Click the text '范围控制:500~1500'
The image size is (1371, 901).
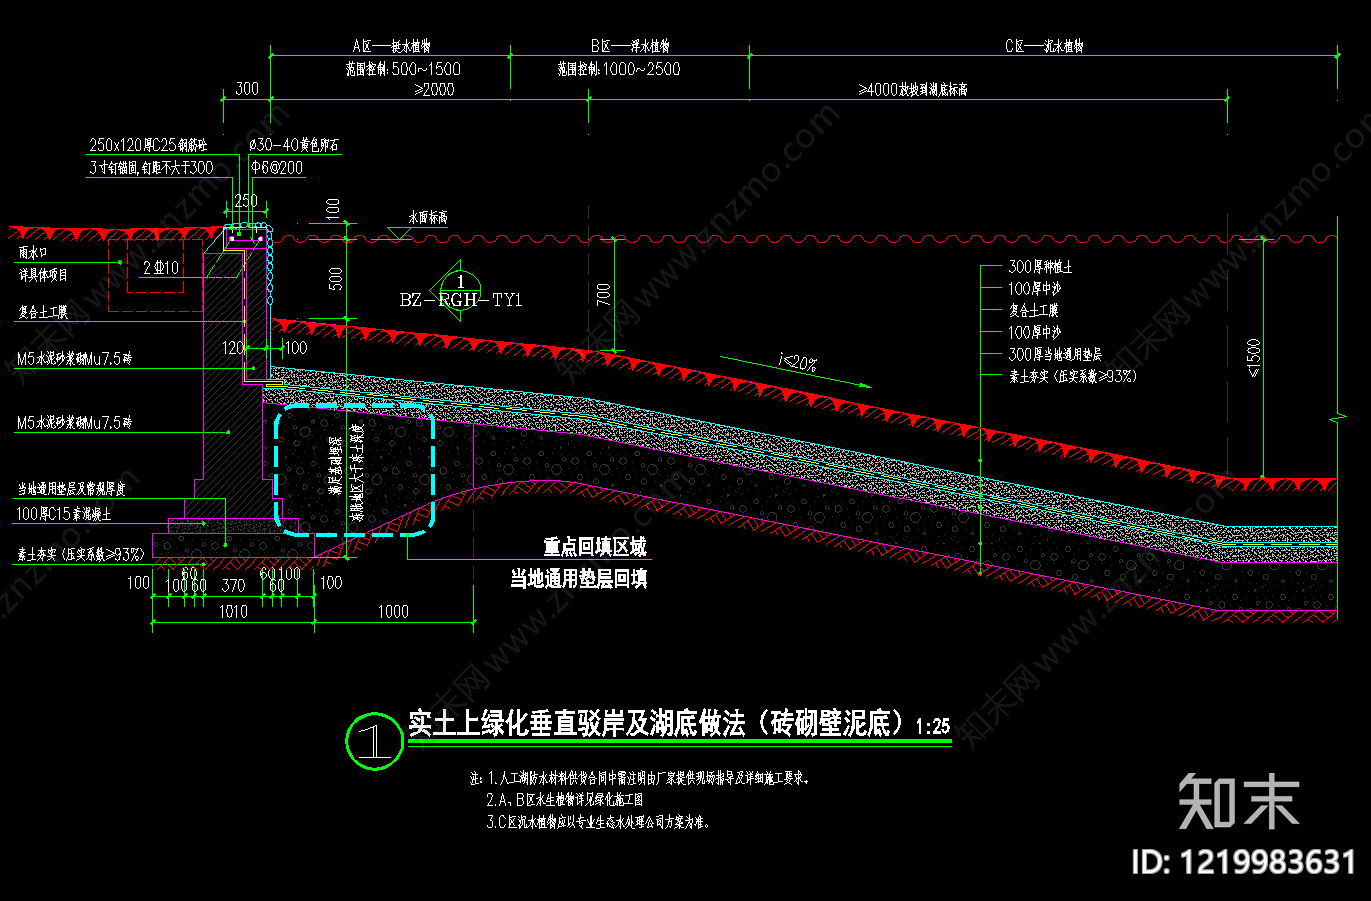point(403,69)
